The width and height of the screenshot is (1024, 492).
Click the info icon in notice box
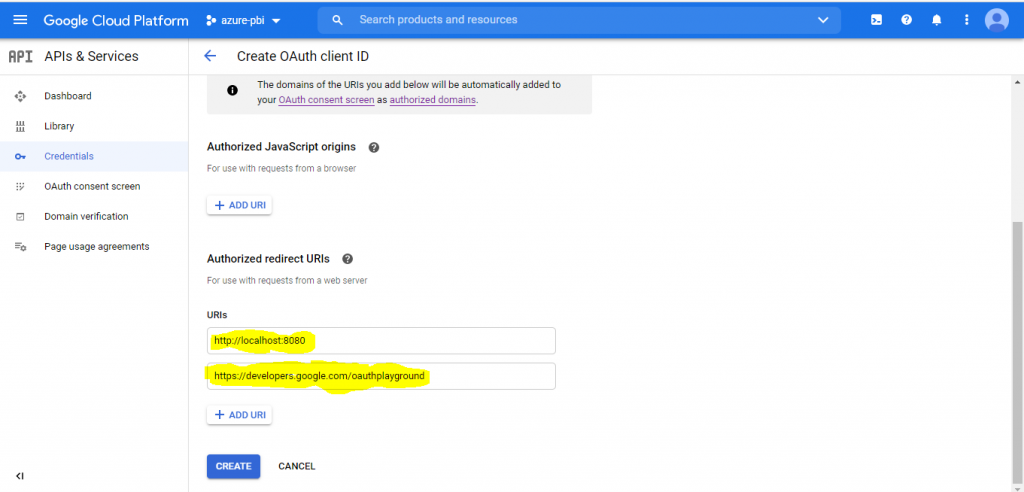(x=232, y=90)
